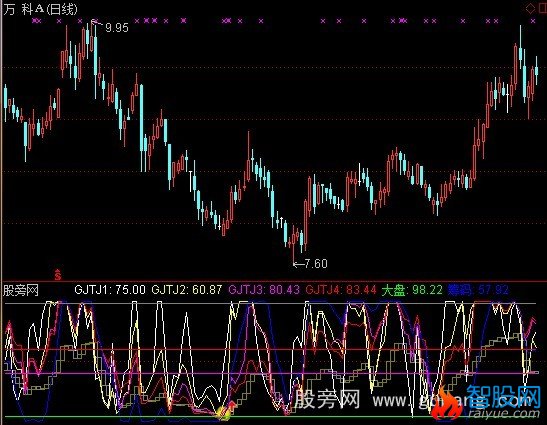
Task: Select the GJTJ2: 60.87 indicator value
Action: click(x=187, y=290)
